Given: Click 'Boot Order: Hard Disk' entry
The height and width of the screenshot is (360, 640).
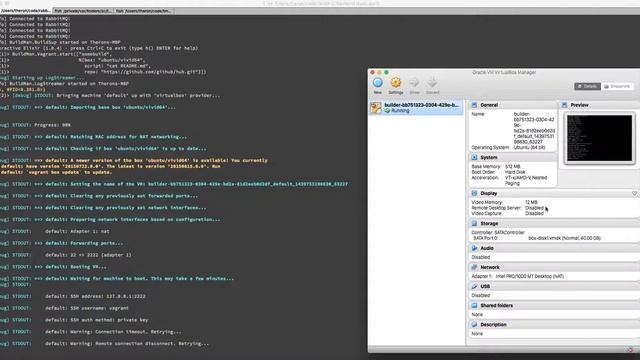Looking at the screenshot, I should pyautogui.click(x=498, y=172).
